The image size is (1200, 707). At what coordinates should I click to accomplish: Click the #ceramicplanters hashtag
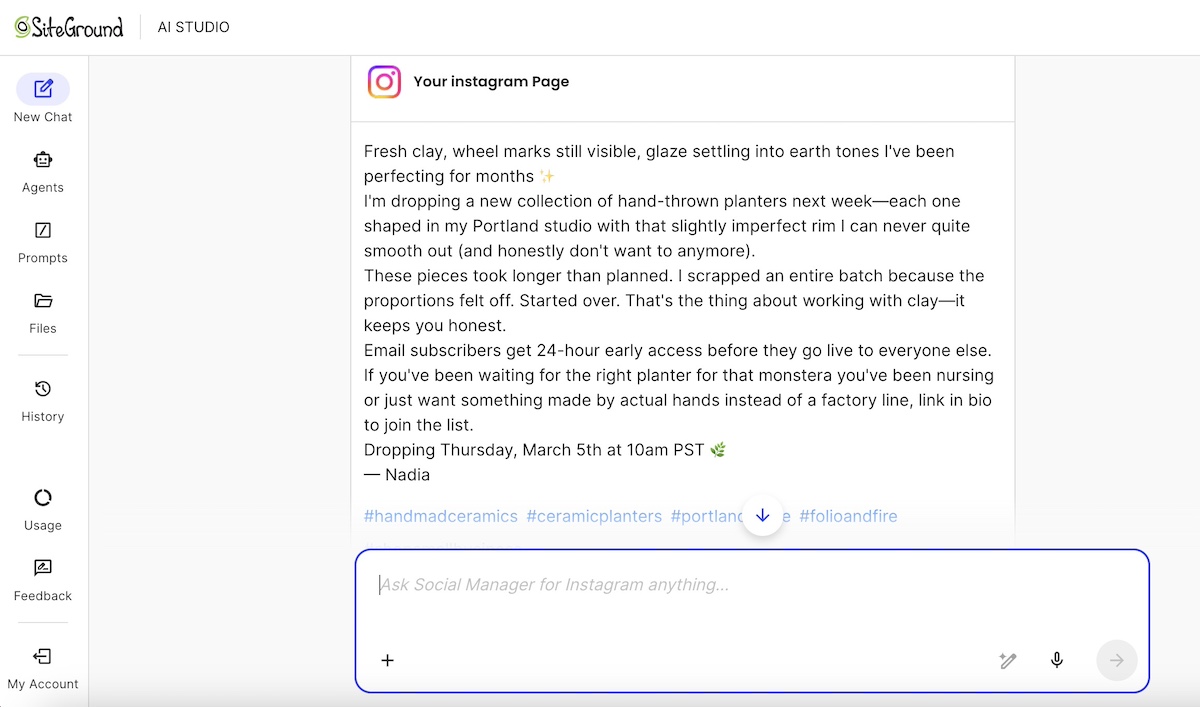pos(594,516)
